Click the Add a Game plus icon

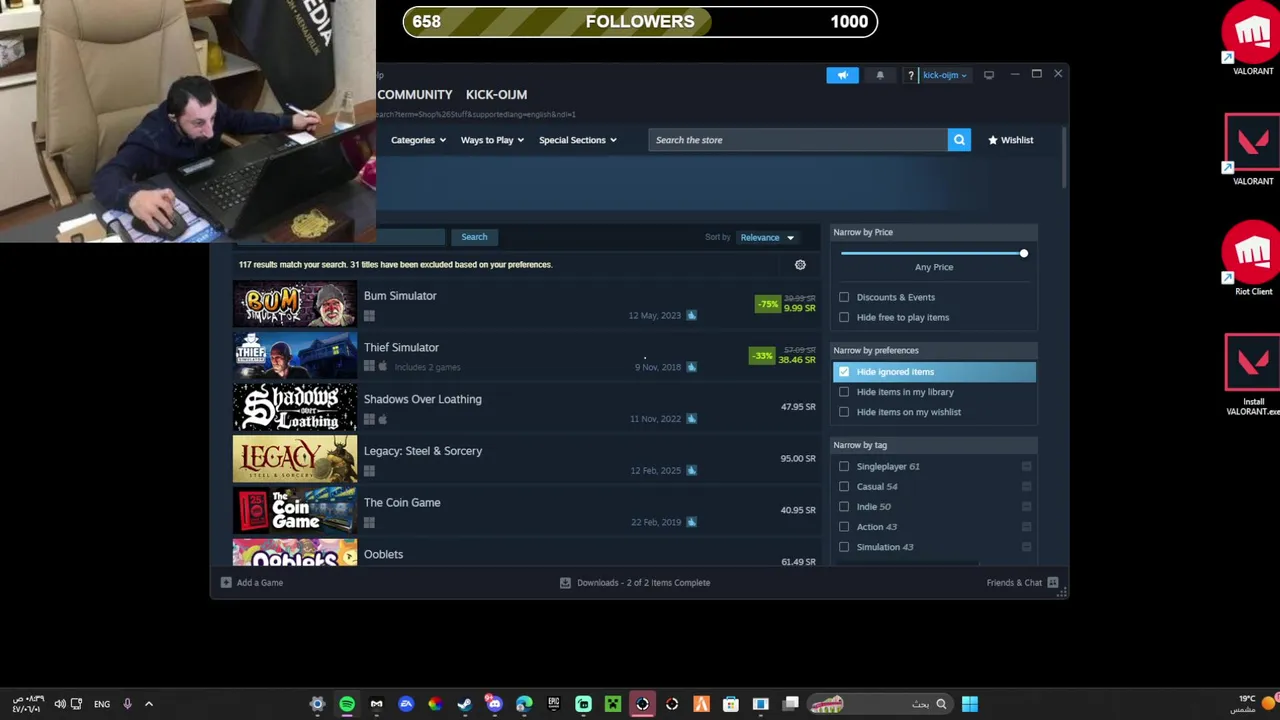[x=226, y=582]
